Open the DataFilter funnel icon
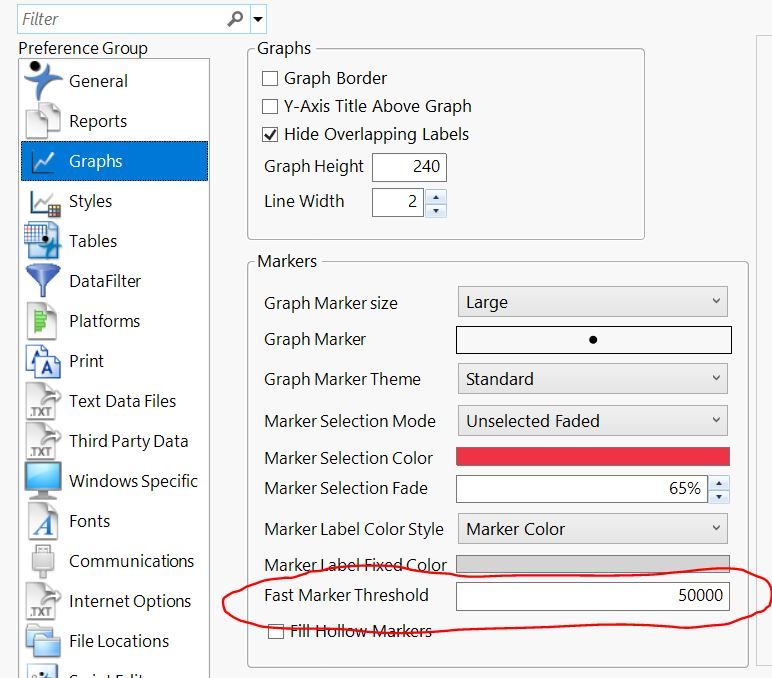Screen dimensions: 772x678 tap(43, 280)
